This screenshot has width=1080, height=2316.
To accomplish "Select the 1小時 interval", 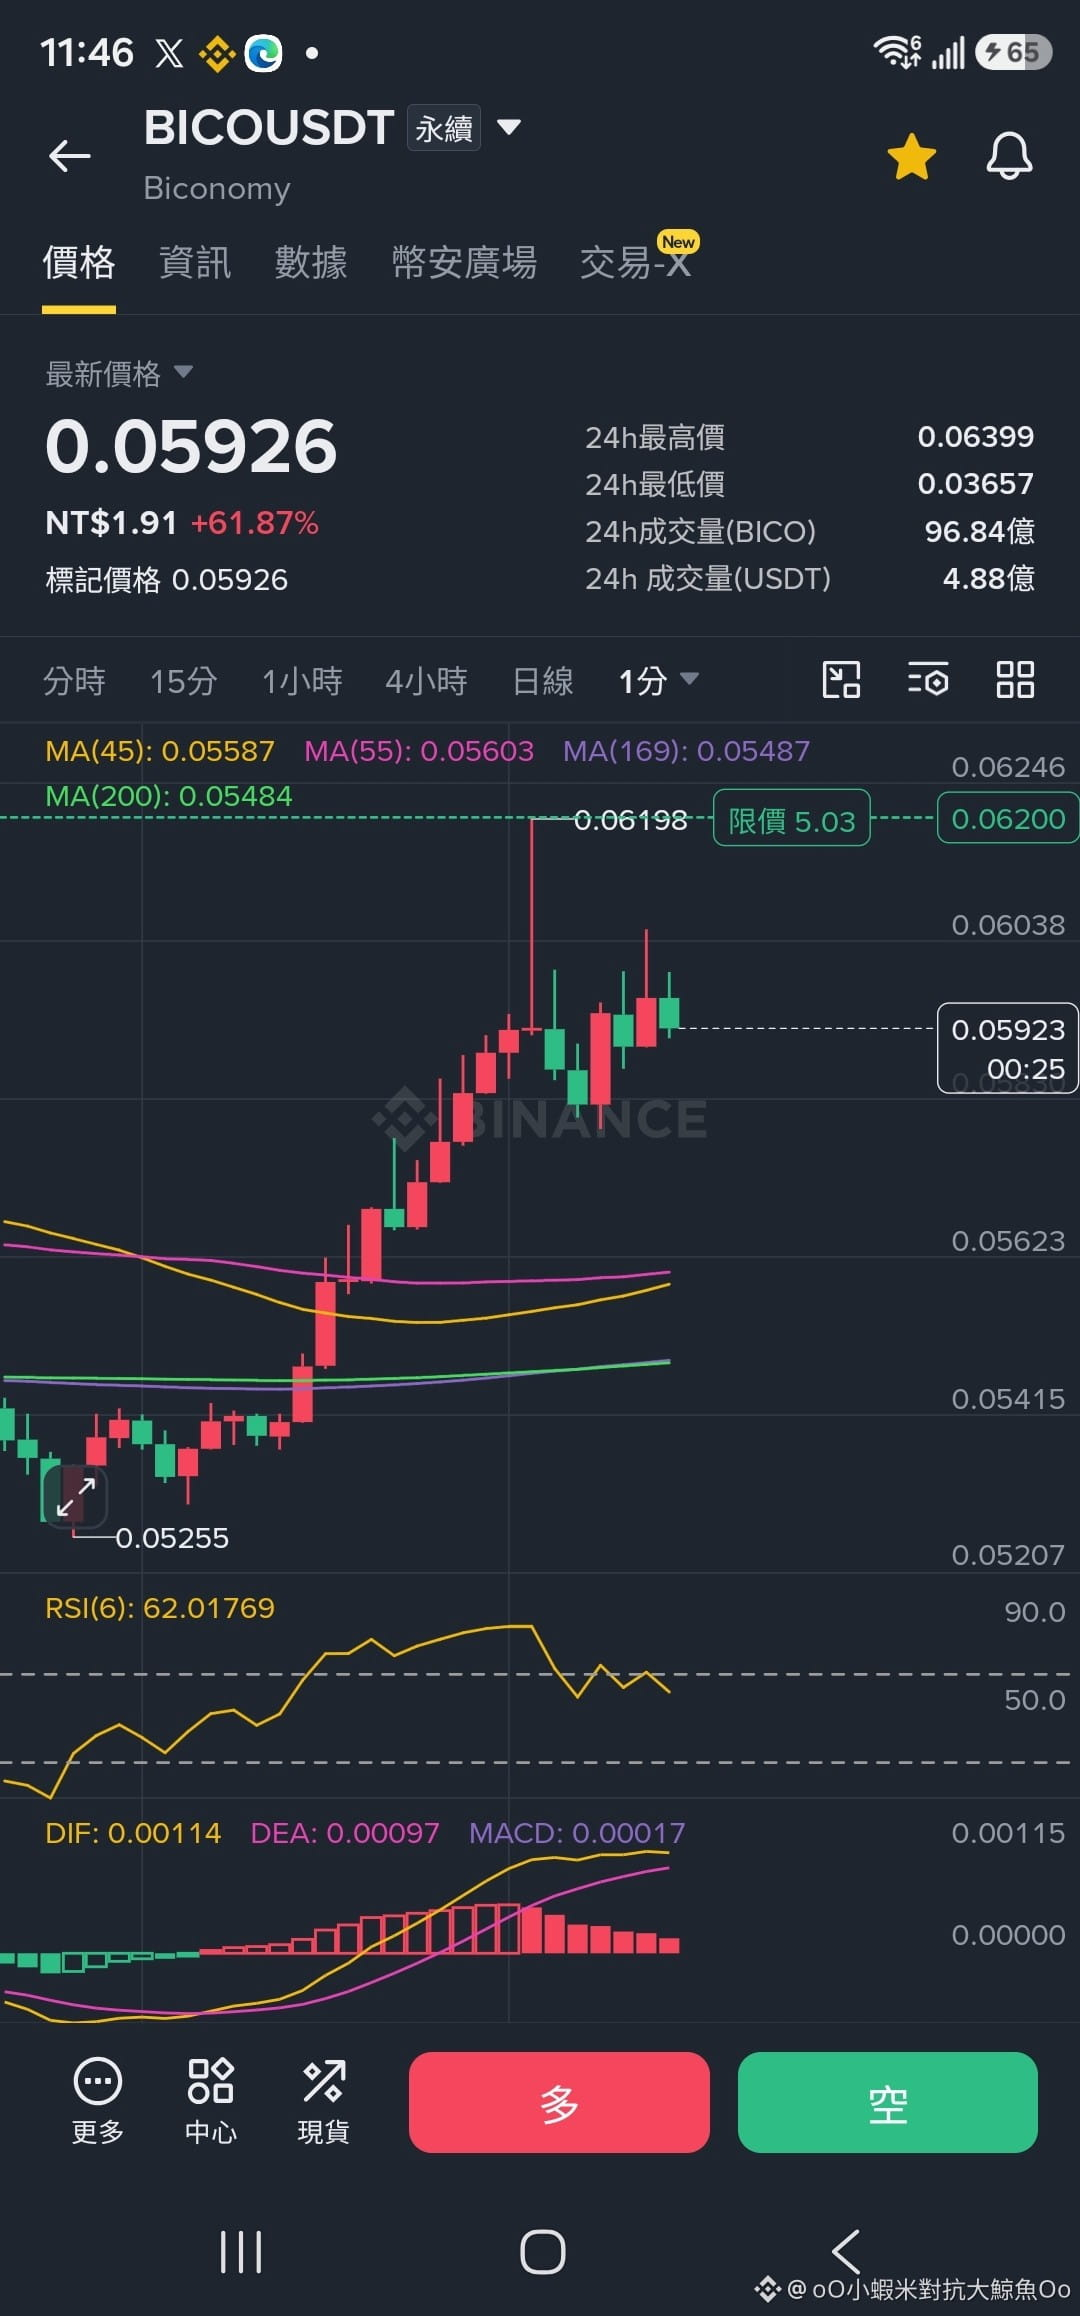I will coord(302,681).
